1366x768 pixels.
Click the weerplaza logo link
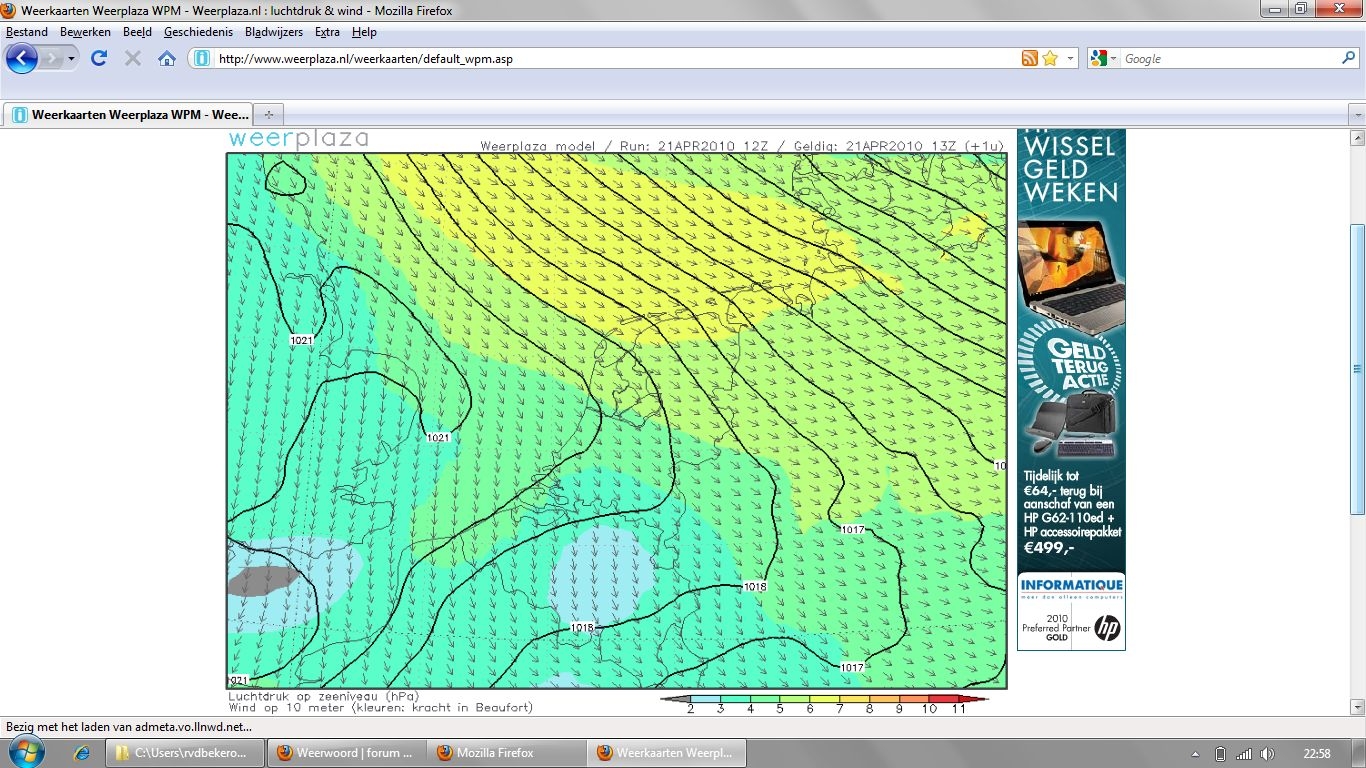(x=298, y=139)
